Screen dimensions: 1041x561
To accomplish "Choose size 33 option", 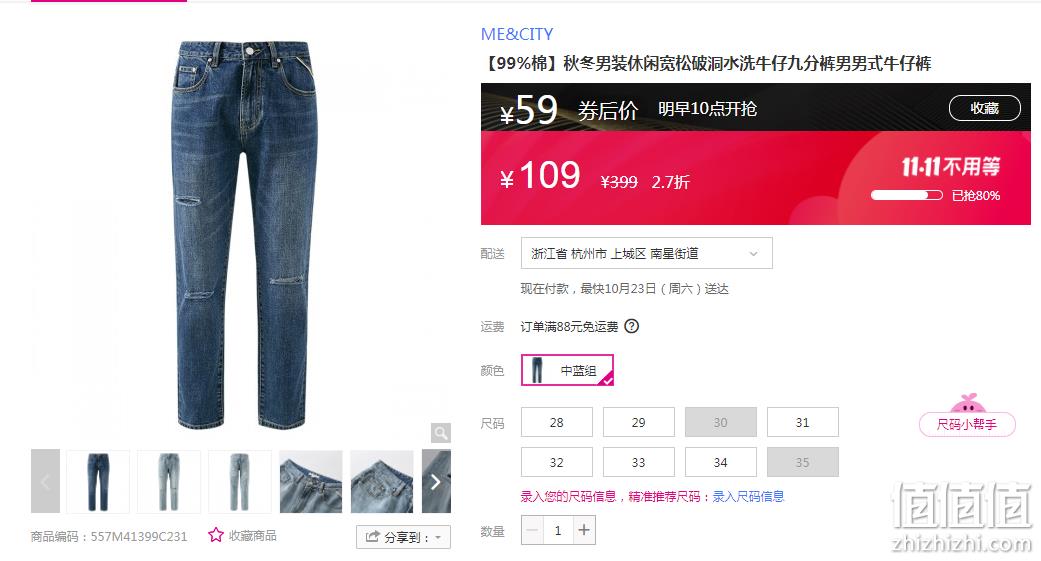I will [639, 462].
